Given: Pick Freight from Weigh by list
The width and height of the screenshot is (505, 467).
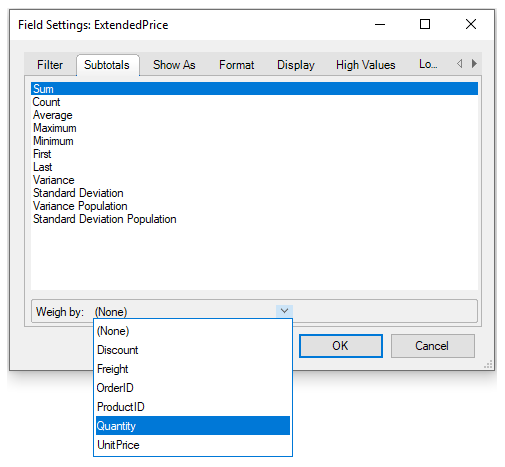Looking at the screenshot, I should [x=193, y=369].
